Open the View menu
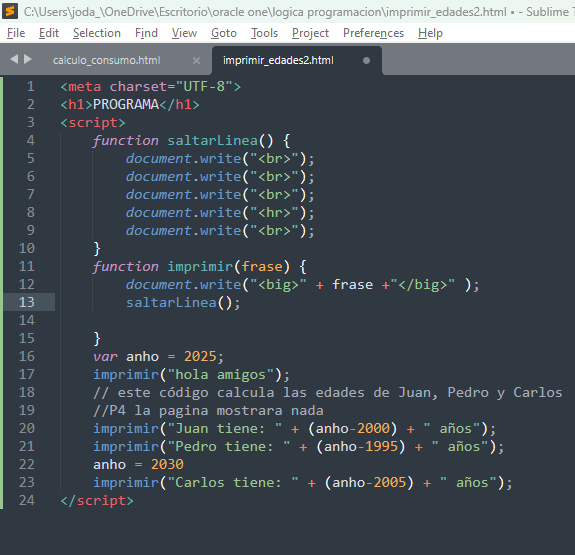The image size is (575, 555). pos(184,33)
